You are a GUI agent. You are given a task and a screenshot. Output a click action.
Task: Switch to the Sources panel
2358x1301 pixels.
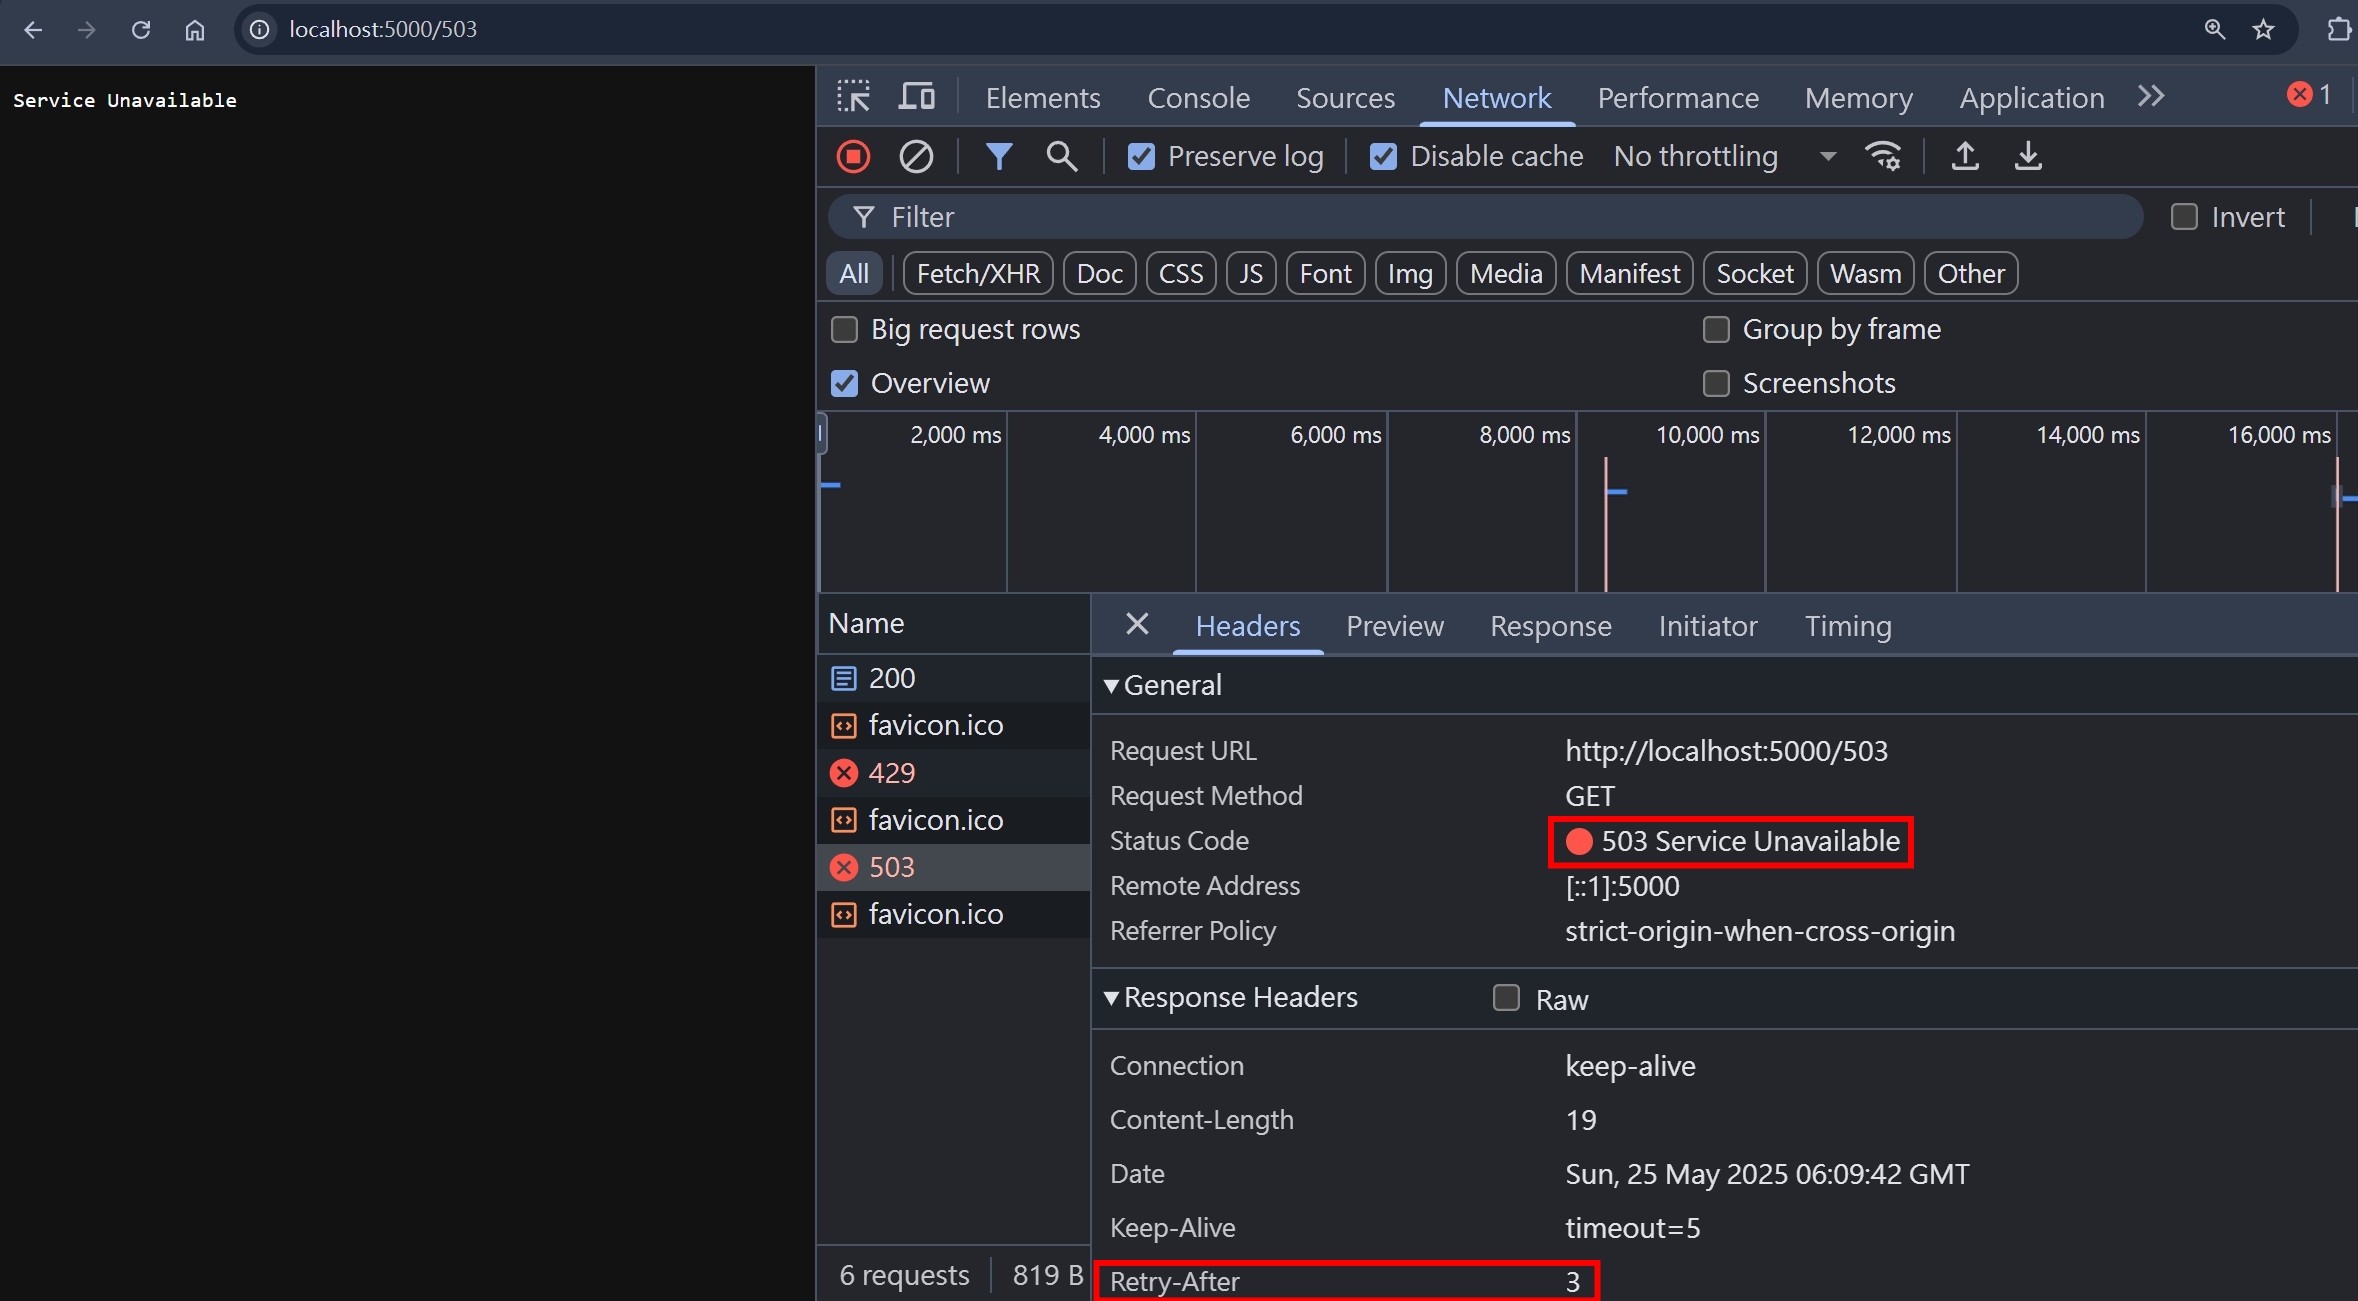1345,98
